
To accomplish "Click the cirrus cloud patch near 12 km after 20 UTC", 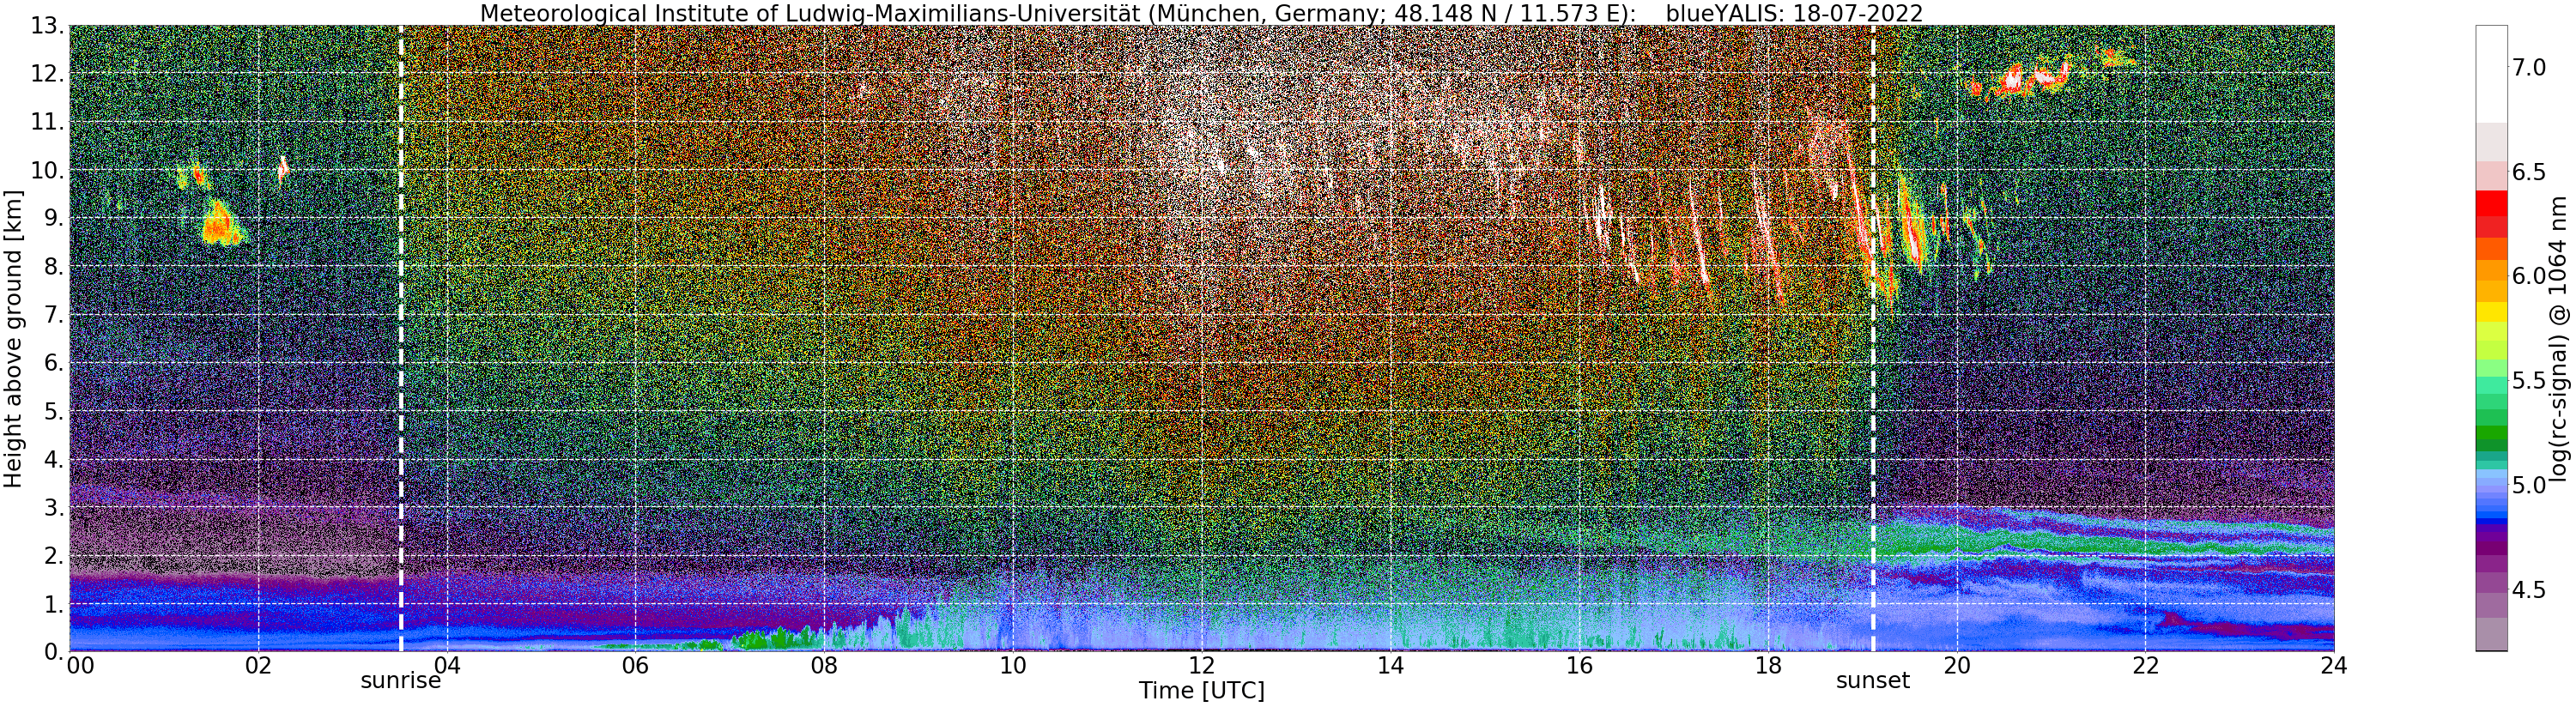I will [x=2020, y=79].
